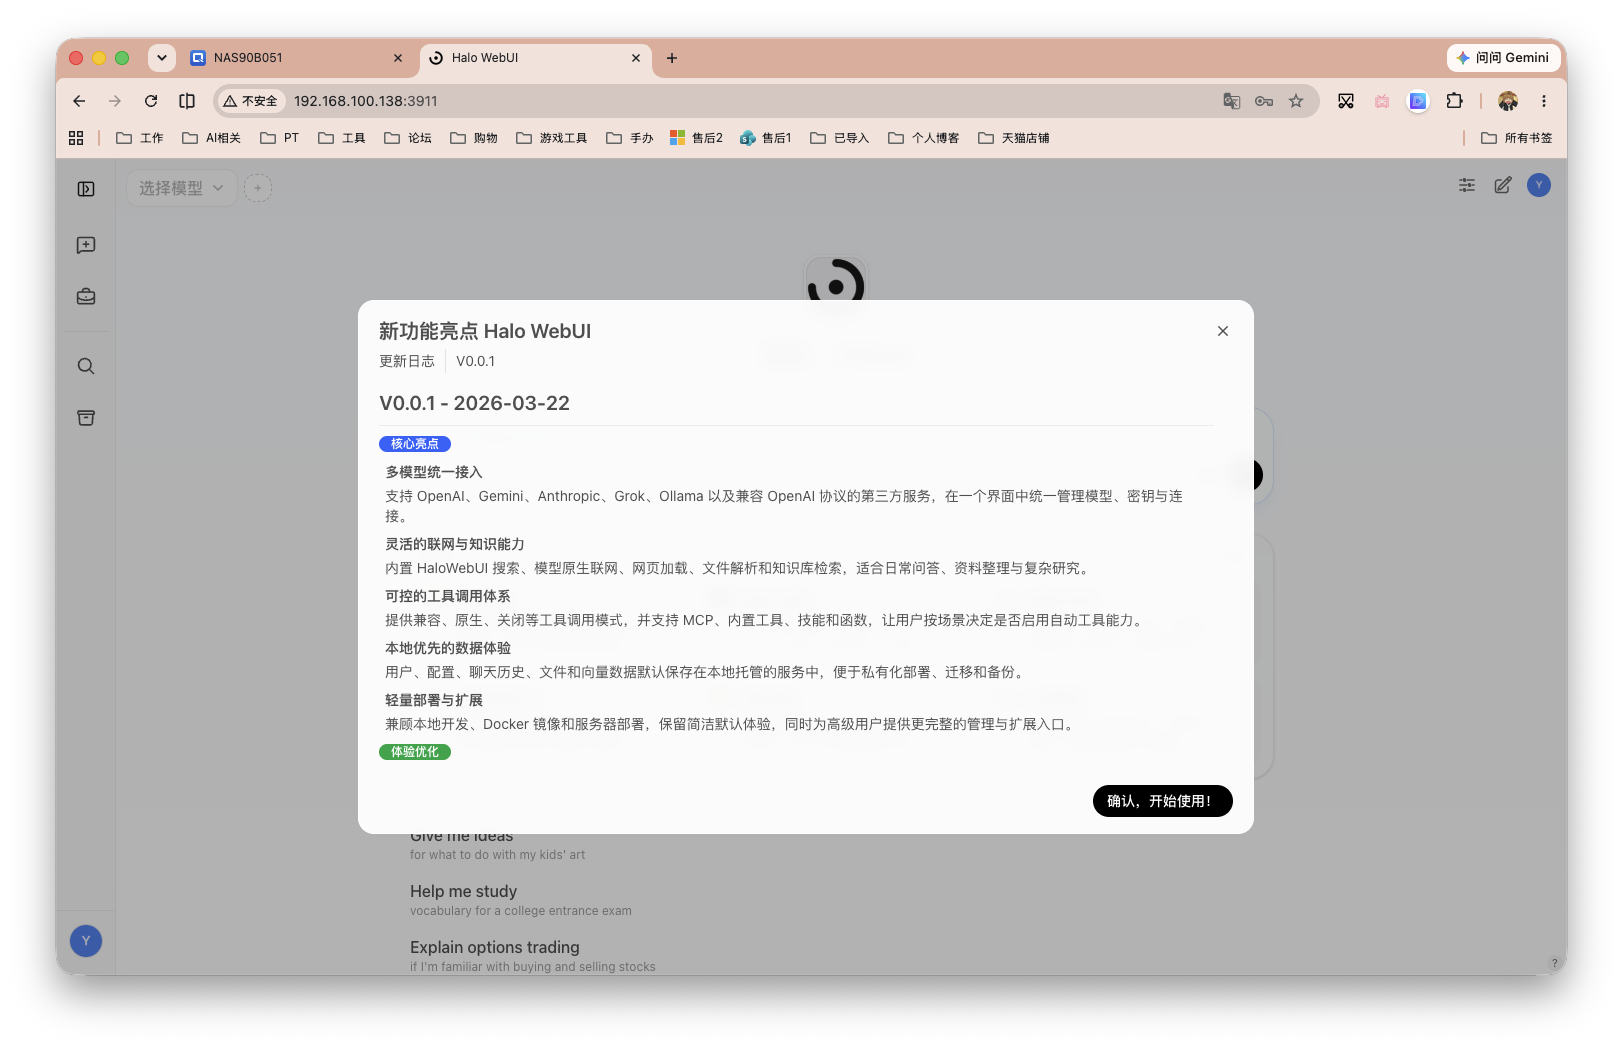Open the tab search chevron dropdown
The width and height of the screenshot is (1623, 1049).
(162, 58)
